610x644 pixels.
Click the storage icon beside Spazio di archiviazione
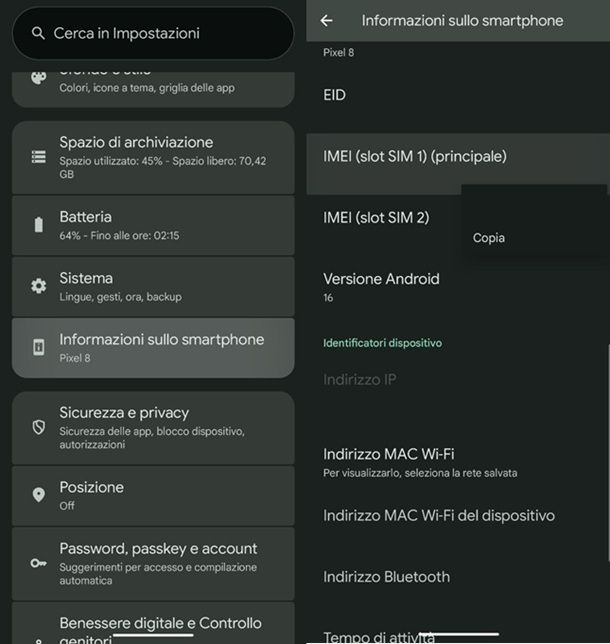(39, 157)
